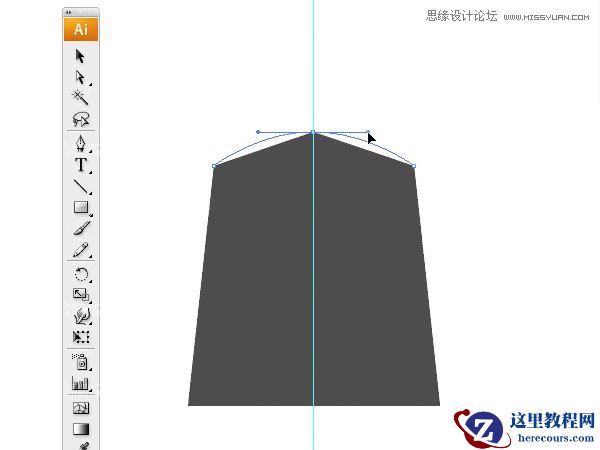
Task: Select the Gradient tool
Action: tap(81, 429)
